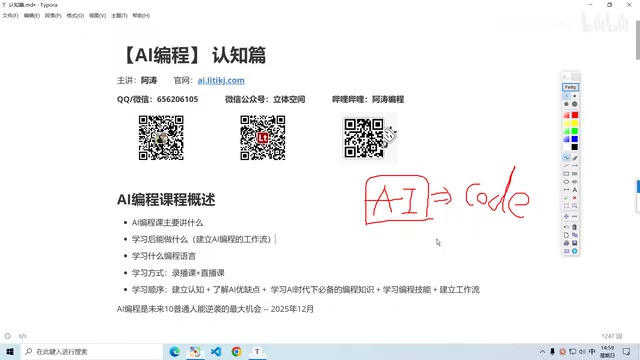This screenshot has width=640, height=360.
Task: Select the largest pen size dot
Action: pyautogui.click(x=575, y=104)
